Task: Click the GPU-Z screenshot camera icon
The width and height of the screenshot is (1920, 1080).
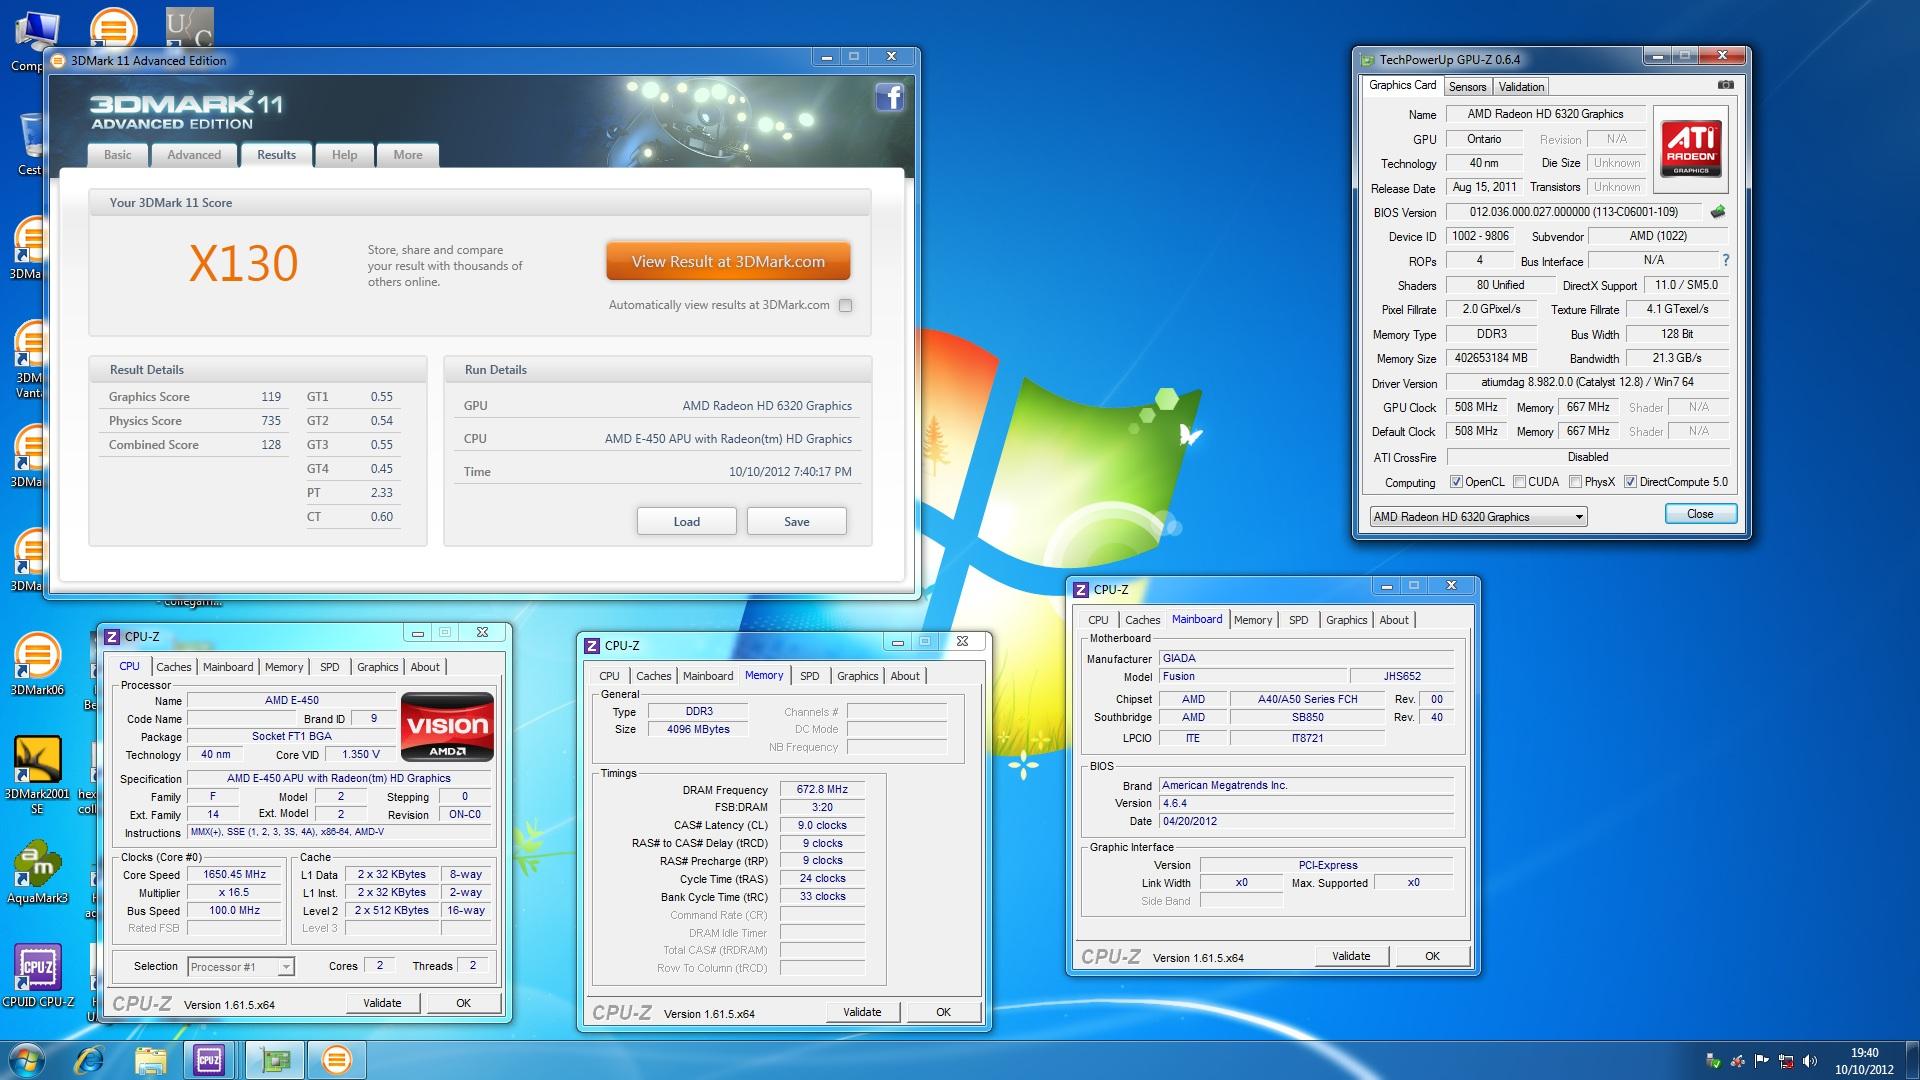Action: pos(1725,85)
